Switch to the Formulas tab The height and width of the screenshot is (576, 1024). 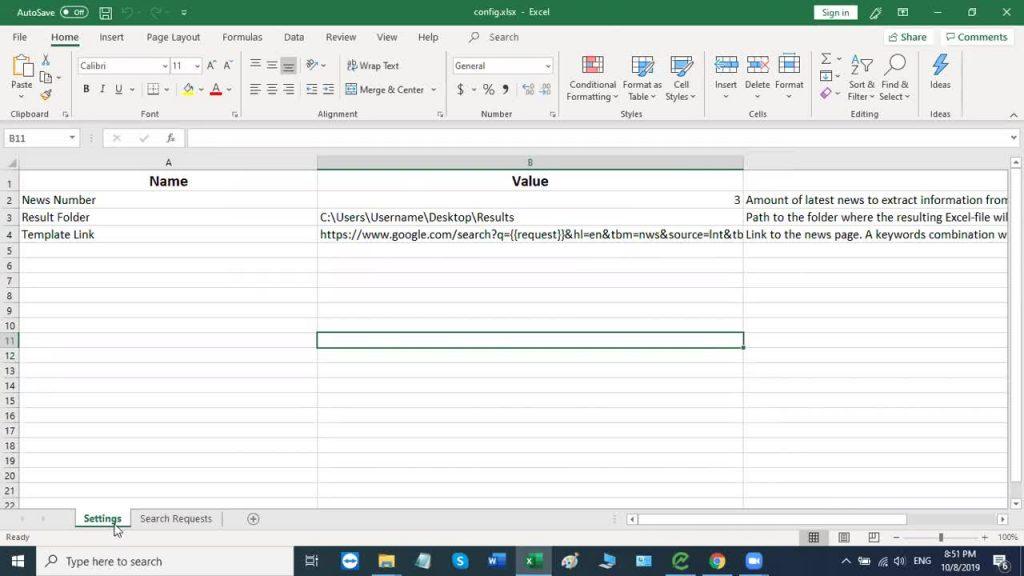pos(242,37)
